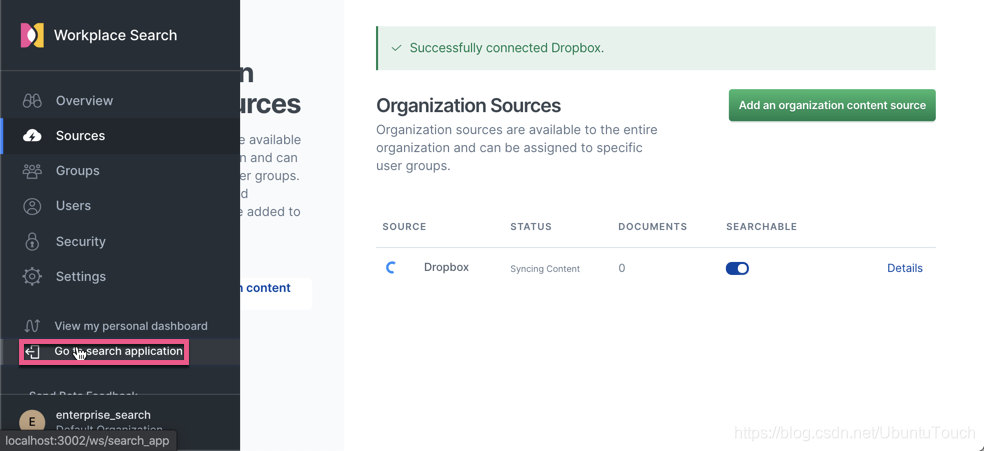The image size is (984, 451).
Task: Click the Syncing Content status text
Action: click(x=545, y=268)
